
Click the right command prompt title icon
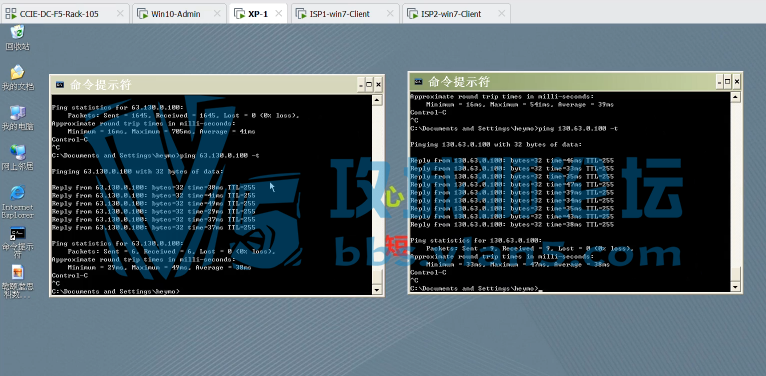pyautogui.click(x=418, y=82)
